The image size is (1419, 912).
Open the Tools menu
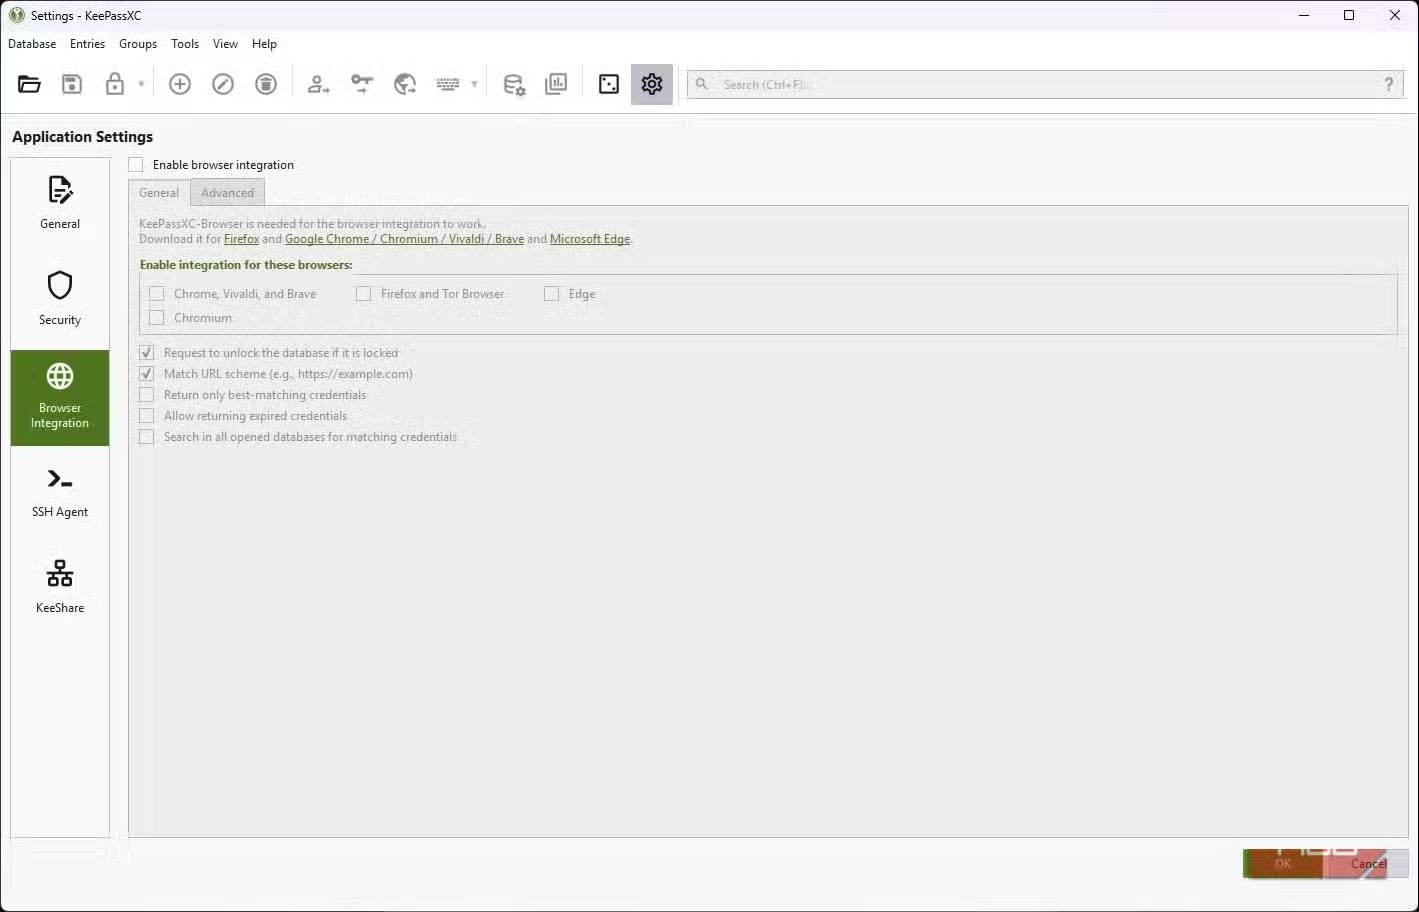185,44
